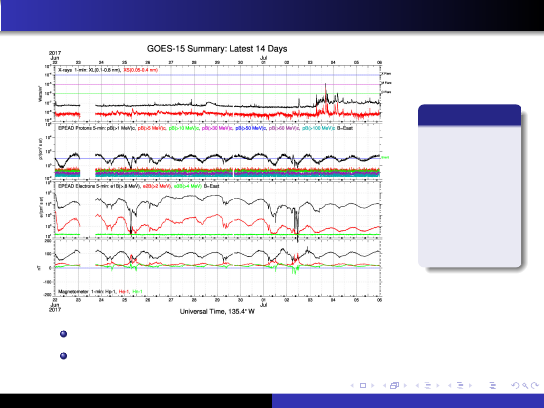Click the stacked frames navigation icon
The image size is (544, 408).
coord(394,385)
